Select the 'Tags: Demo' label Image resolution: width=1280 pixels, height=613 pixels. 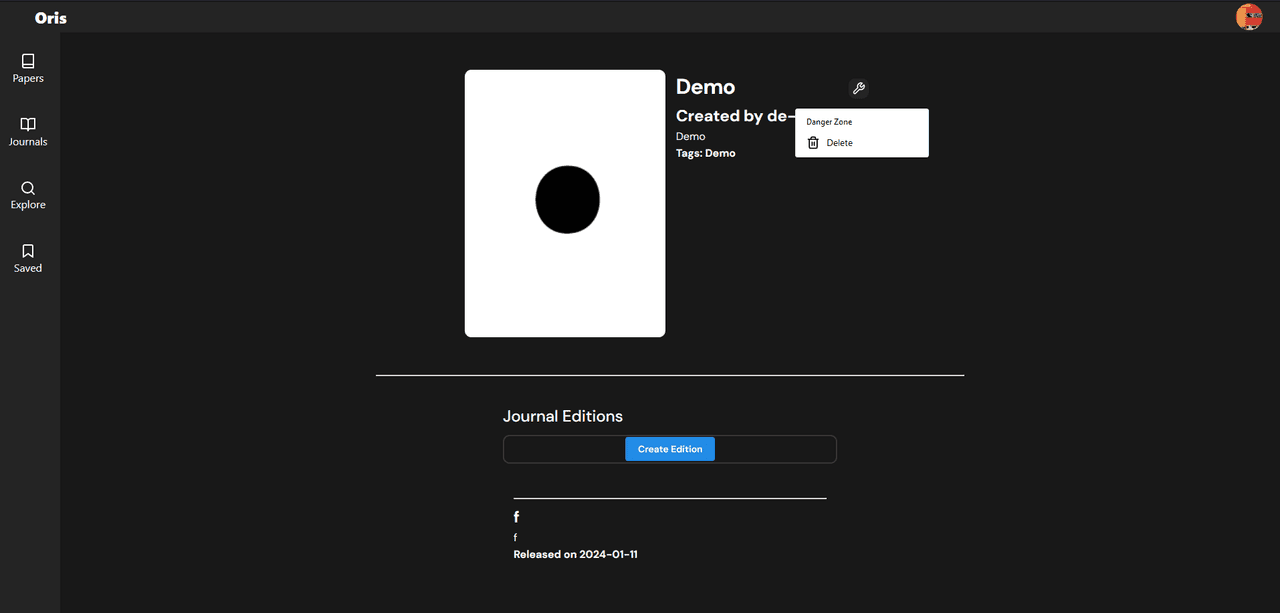[705, 153]
